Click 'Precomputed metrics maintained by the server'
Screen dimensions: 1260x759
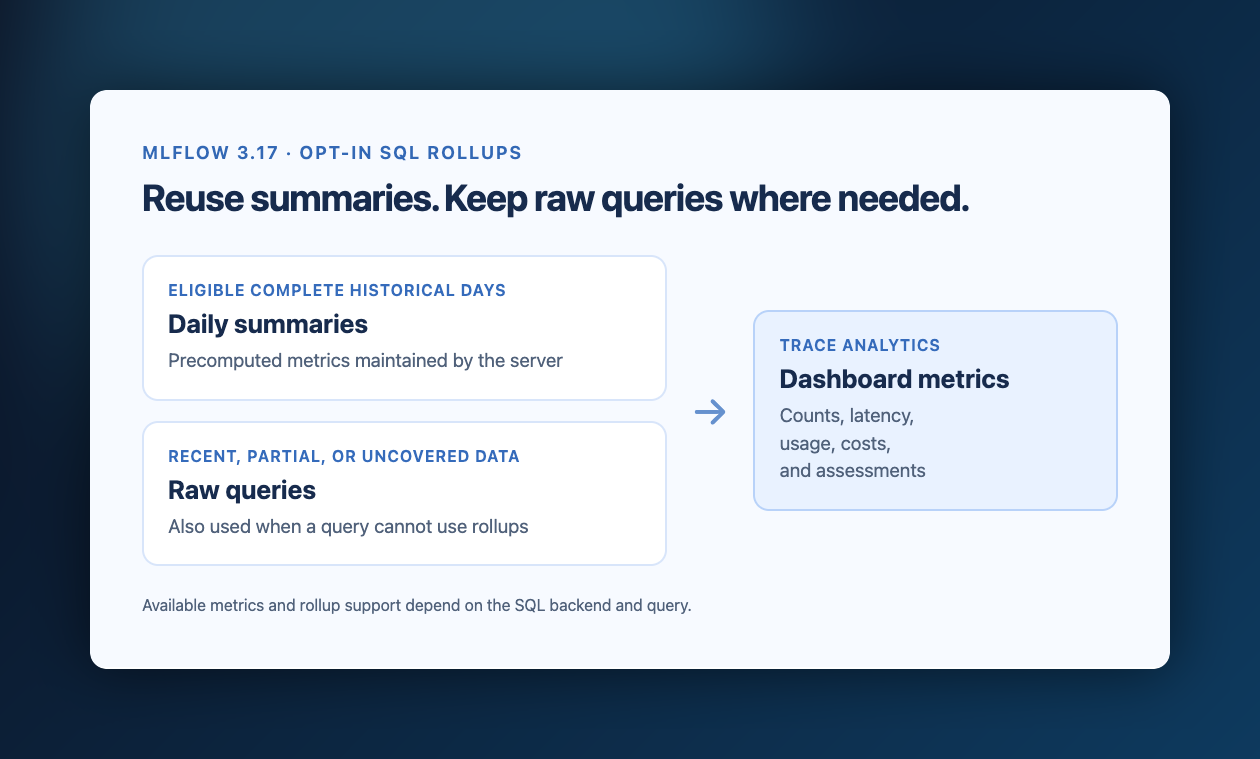click(365, 360)
